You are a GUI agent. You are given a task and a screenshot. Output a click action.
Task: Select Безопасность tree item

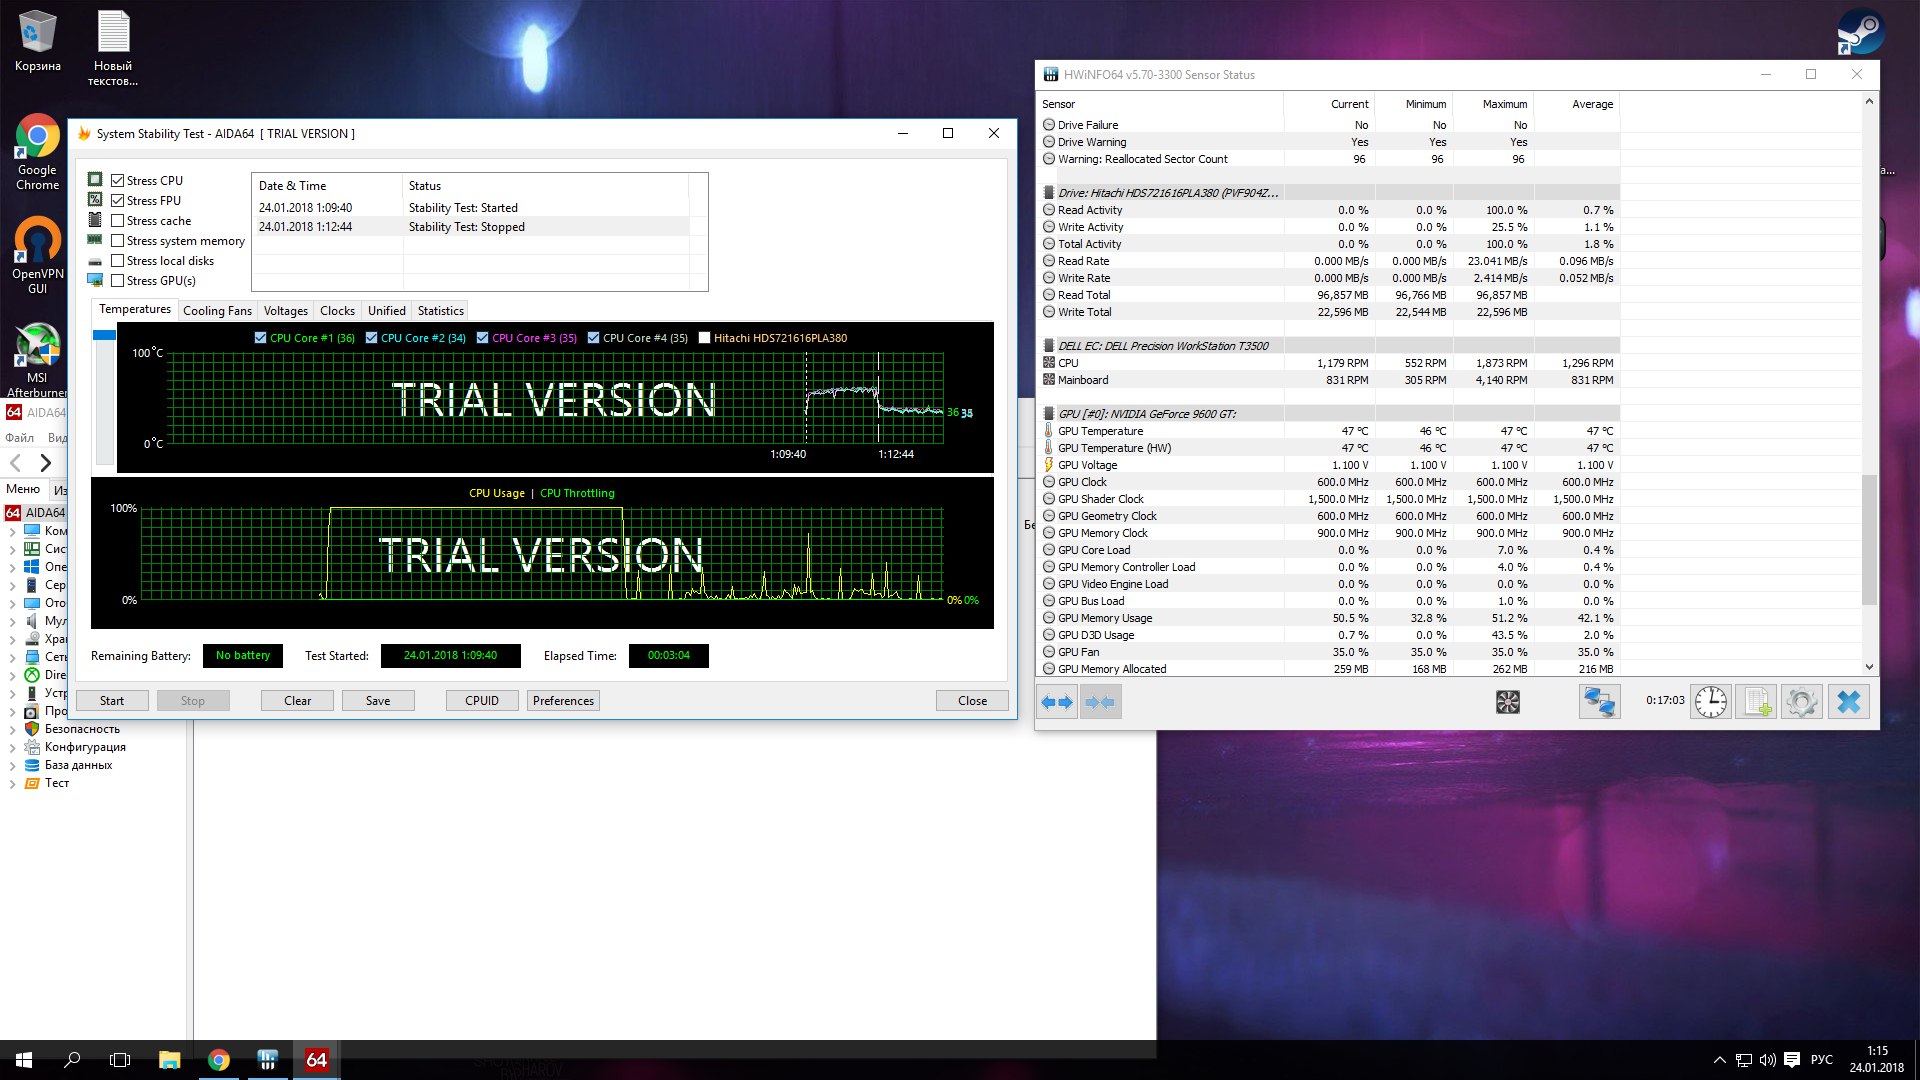tap(82, 729)
